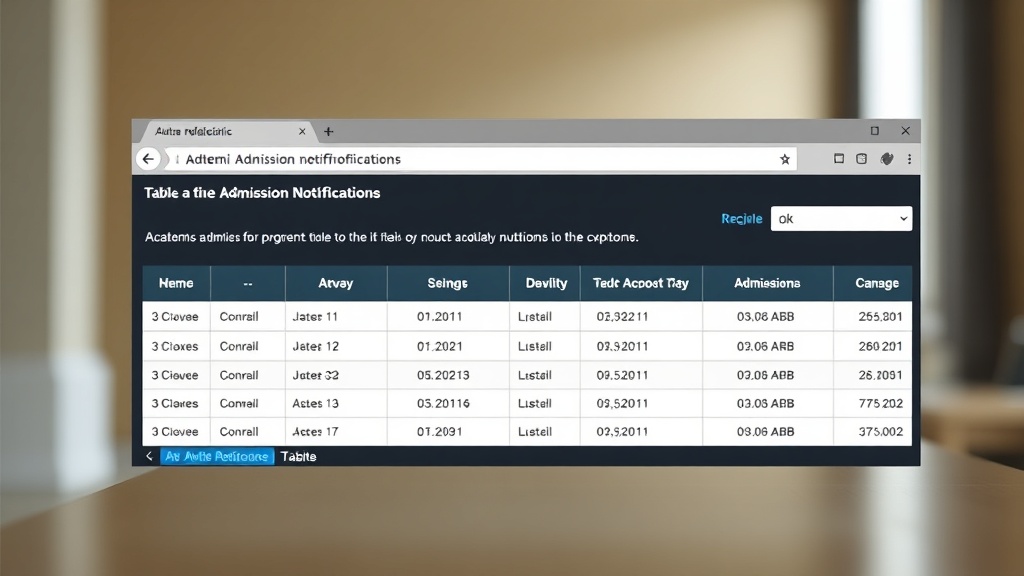Click the 775.202 cell in last column
The image size is (1024, 576).
(880, 403)
